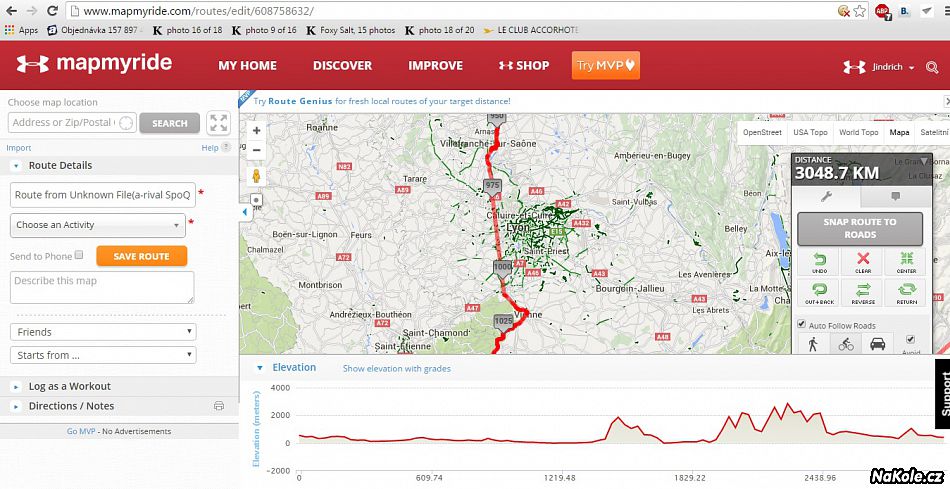950x489 pixels.
Task: Expand Log as a Workout section
Action: click(16, 387)
